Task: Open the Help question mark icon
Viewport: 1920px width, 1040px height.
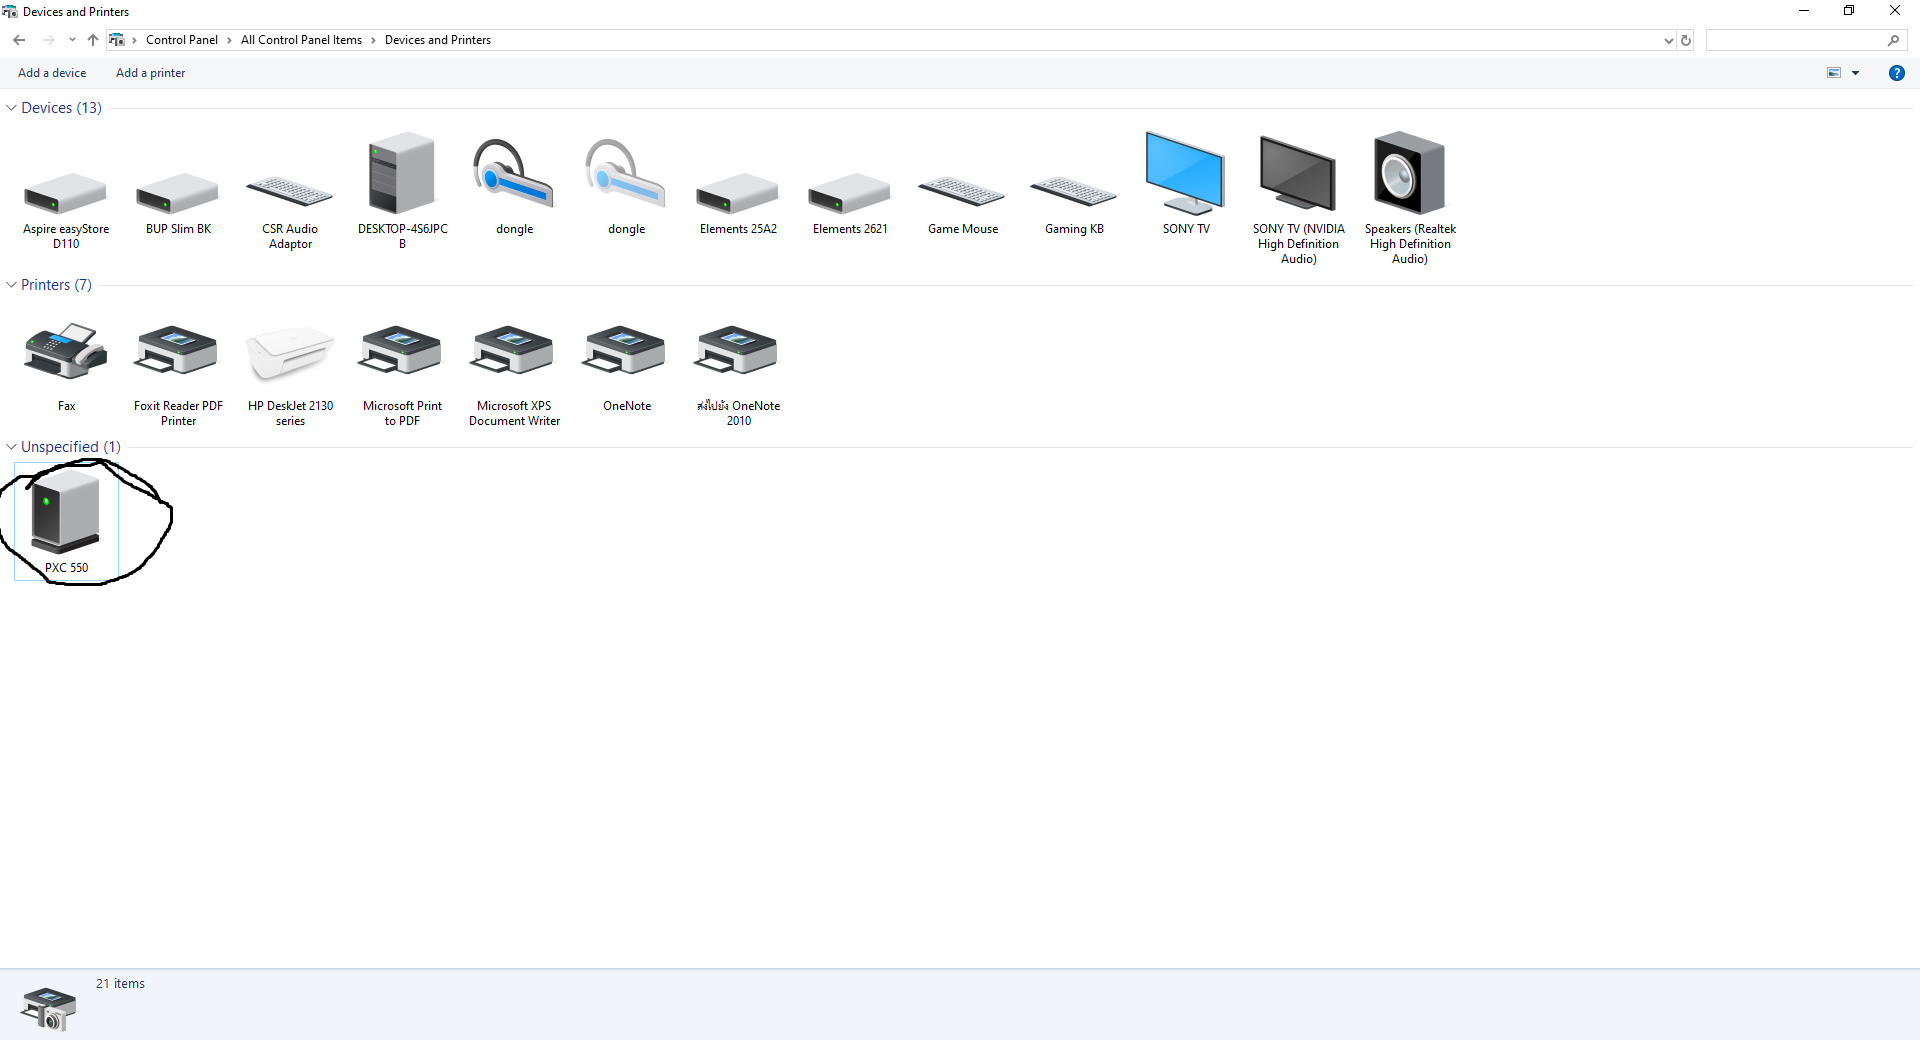Action: coord(1896,73)
